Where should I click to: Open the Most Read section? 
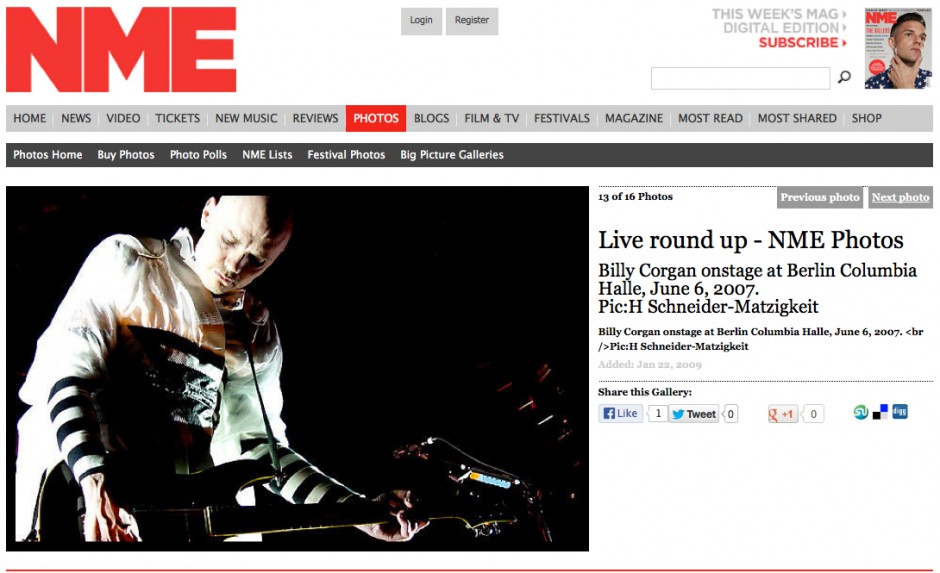[710, 118]
